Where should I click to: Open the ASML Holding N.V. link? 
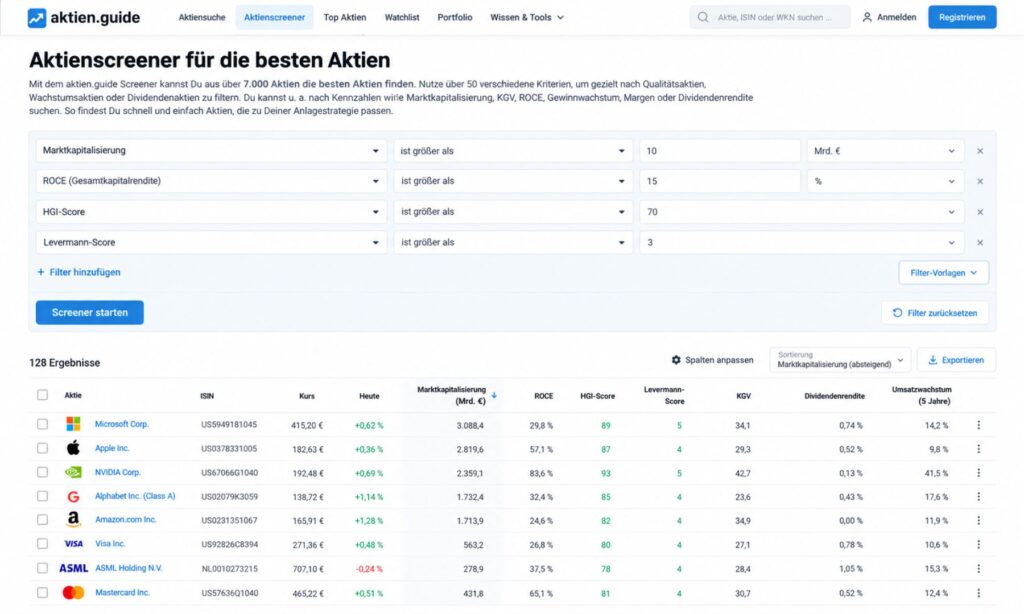129,568
